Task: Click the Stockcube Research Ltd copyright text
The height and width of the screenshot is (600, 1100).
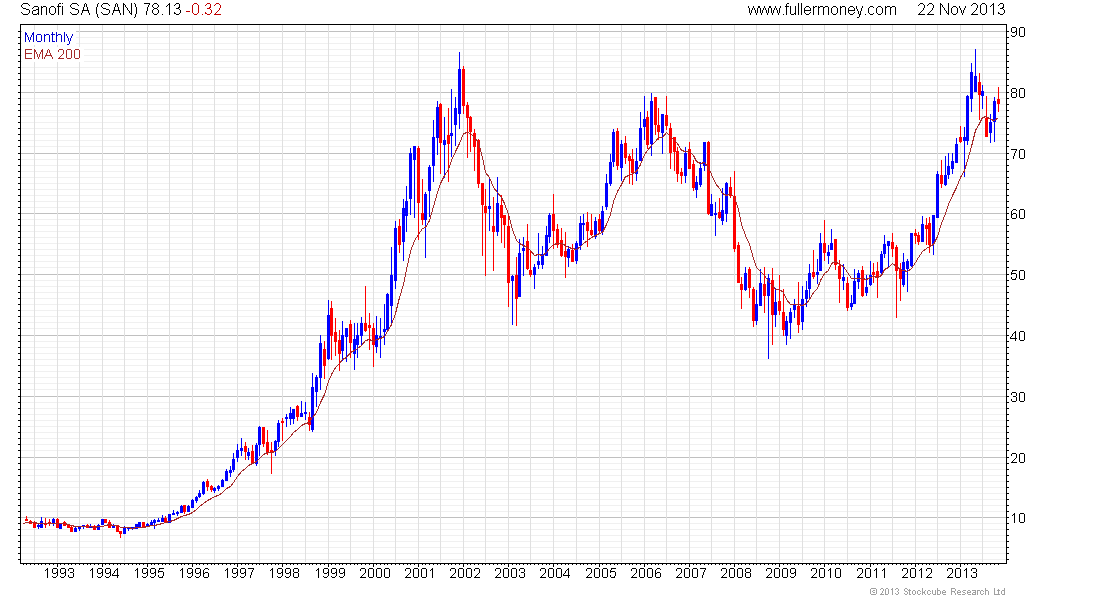Action: 937,592
